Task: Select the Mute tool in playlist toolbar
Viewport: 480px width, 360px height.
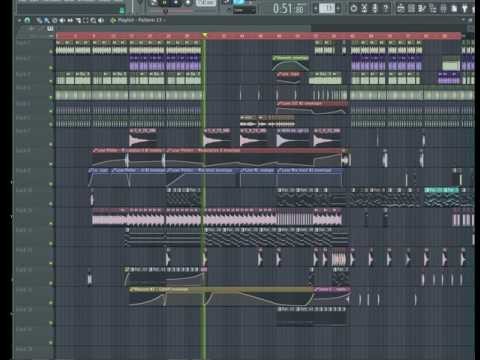Action: tap(62, 21)
